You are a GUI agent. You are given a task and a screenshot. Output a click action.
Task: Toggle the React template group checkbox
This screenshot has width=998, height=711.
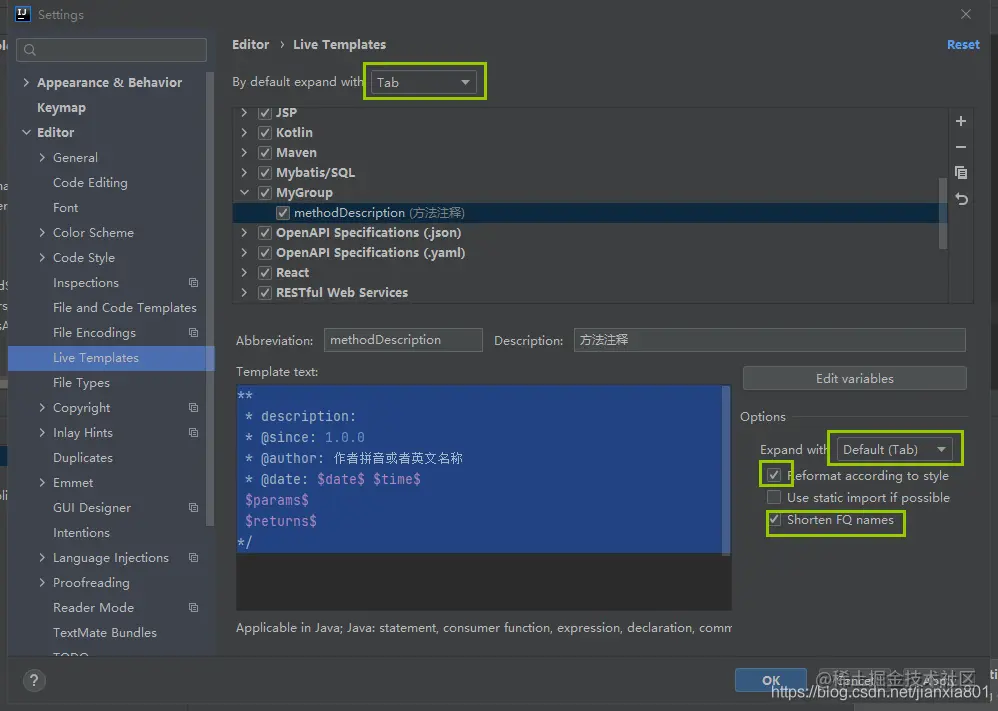[x=265, y=272]
